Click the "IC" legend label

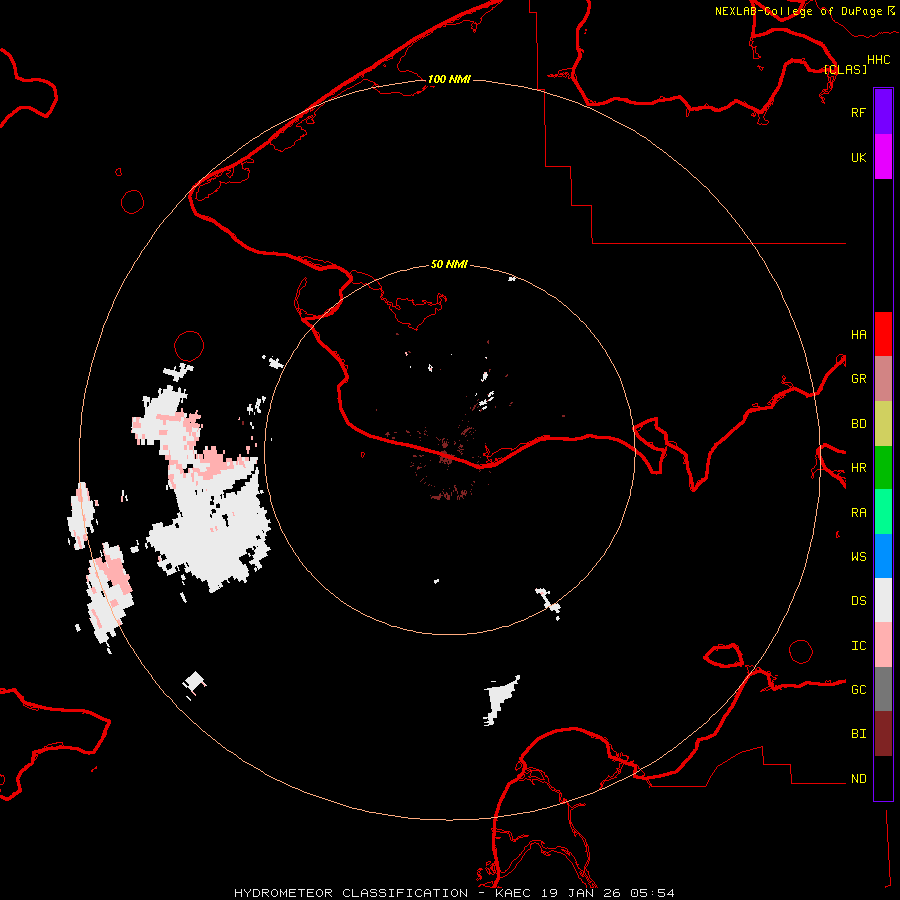tap(858, 646)
